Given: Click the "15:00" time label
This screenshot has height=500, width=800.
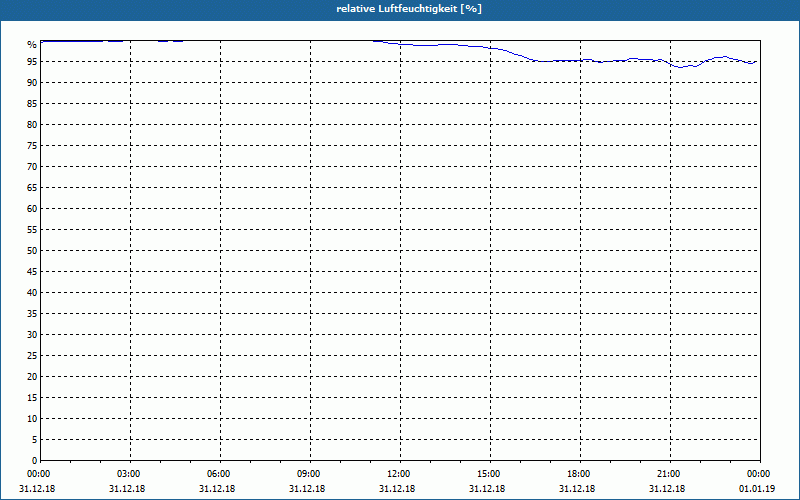Looking at the screenshot, I should [x=491, y=474].
